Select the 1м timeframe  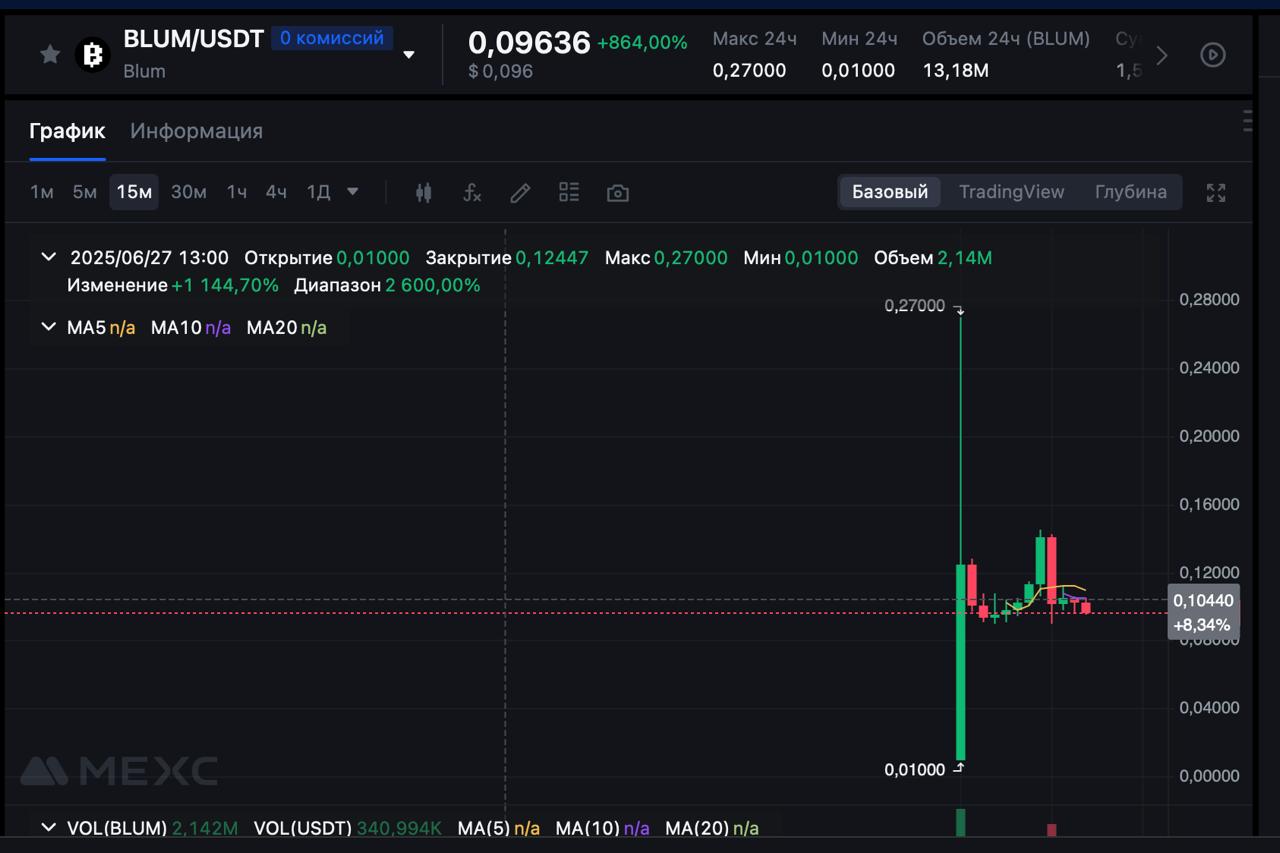pyautogui.click(x=42, y=192)
